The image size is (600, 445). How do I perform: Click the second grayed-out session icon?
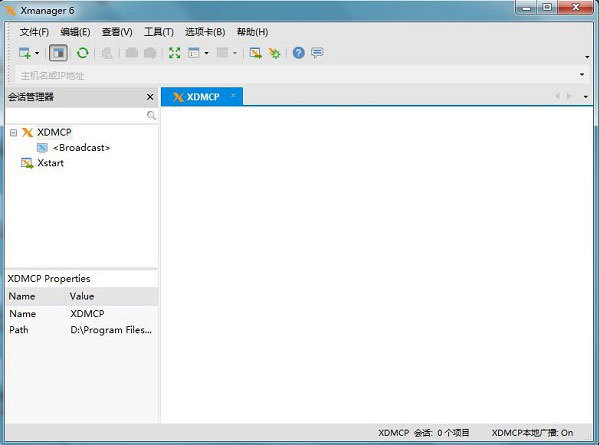[150, 53]
